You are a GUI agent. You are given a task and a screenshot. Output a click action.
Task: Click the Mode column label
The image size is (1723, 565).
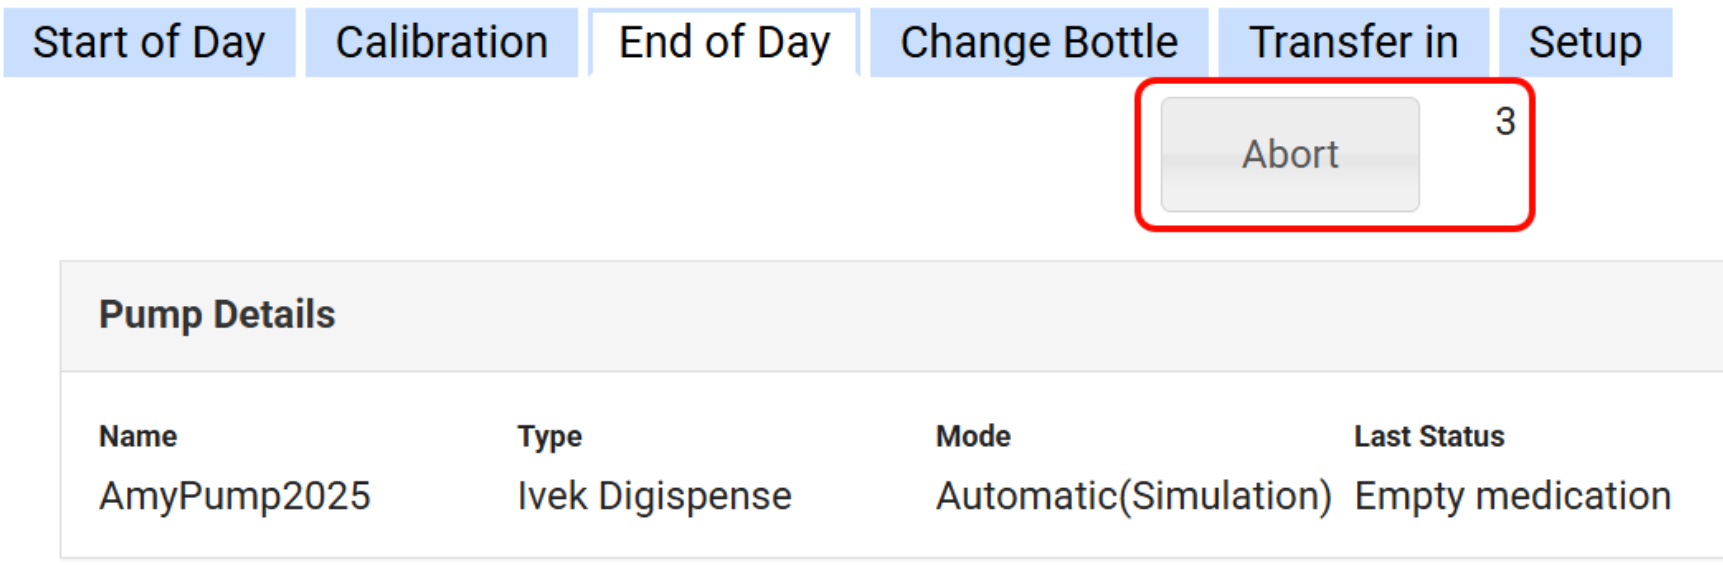point(973,437)
